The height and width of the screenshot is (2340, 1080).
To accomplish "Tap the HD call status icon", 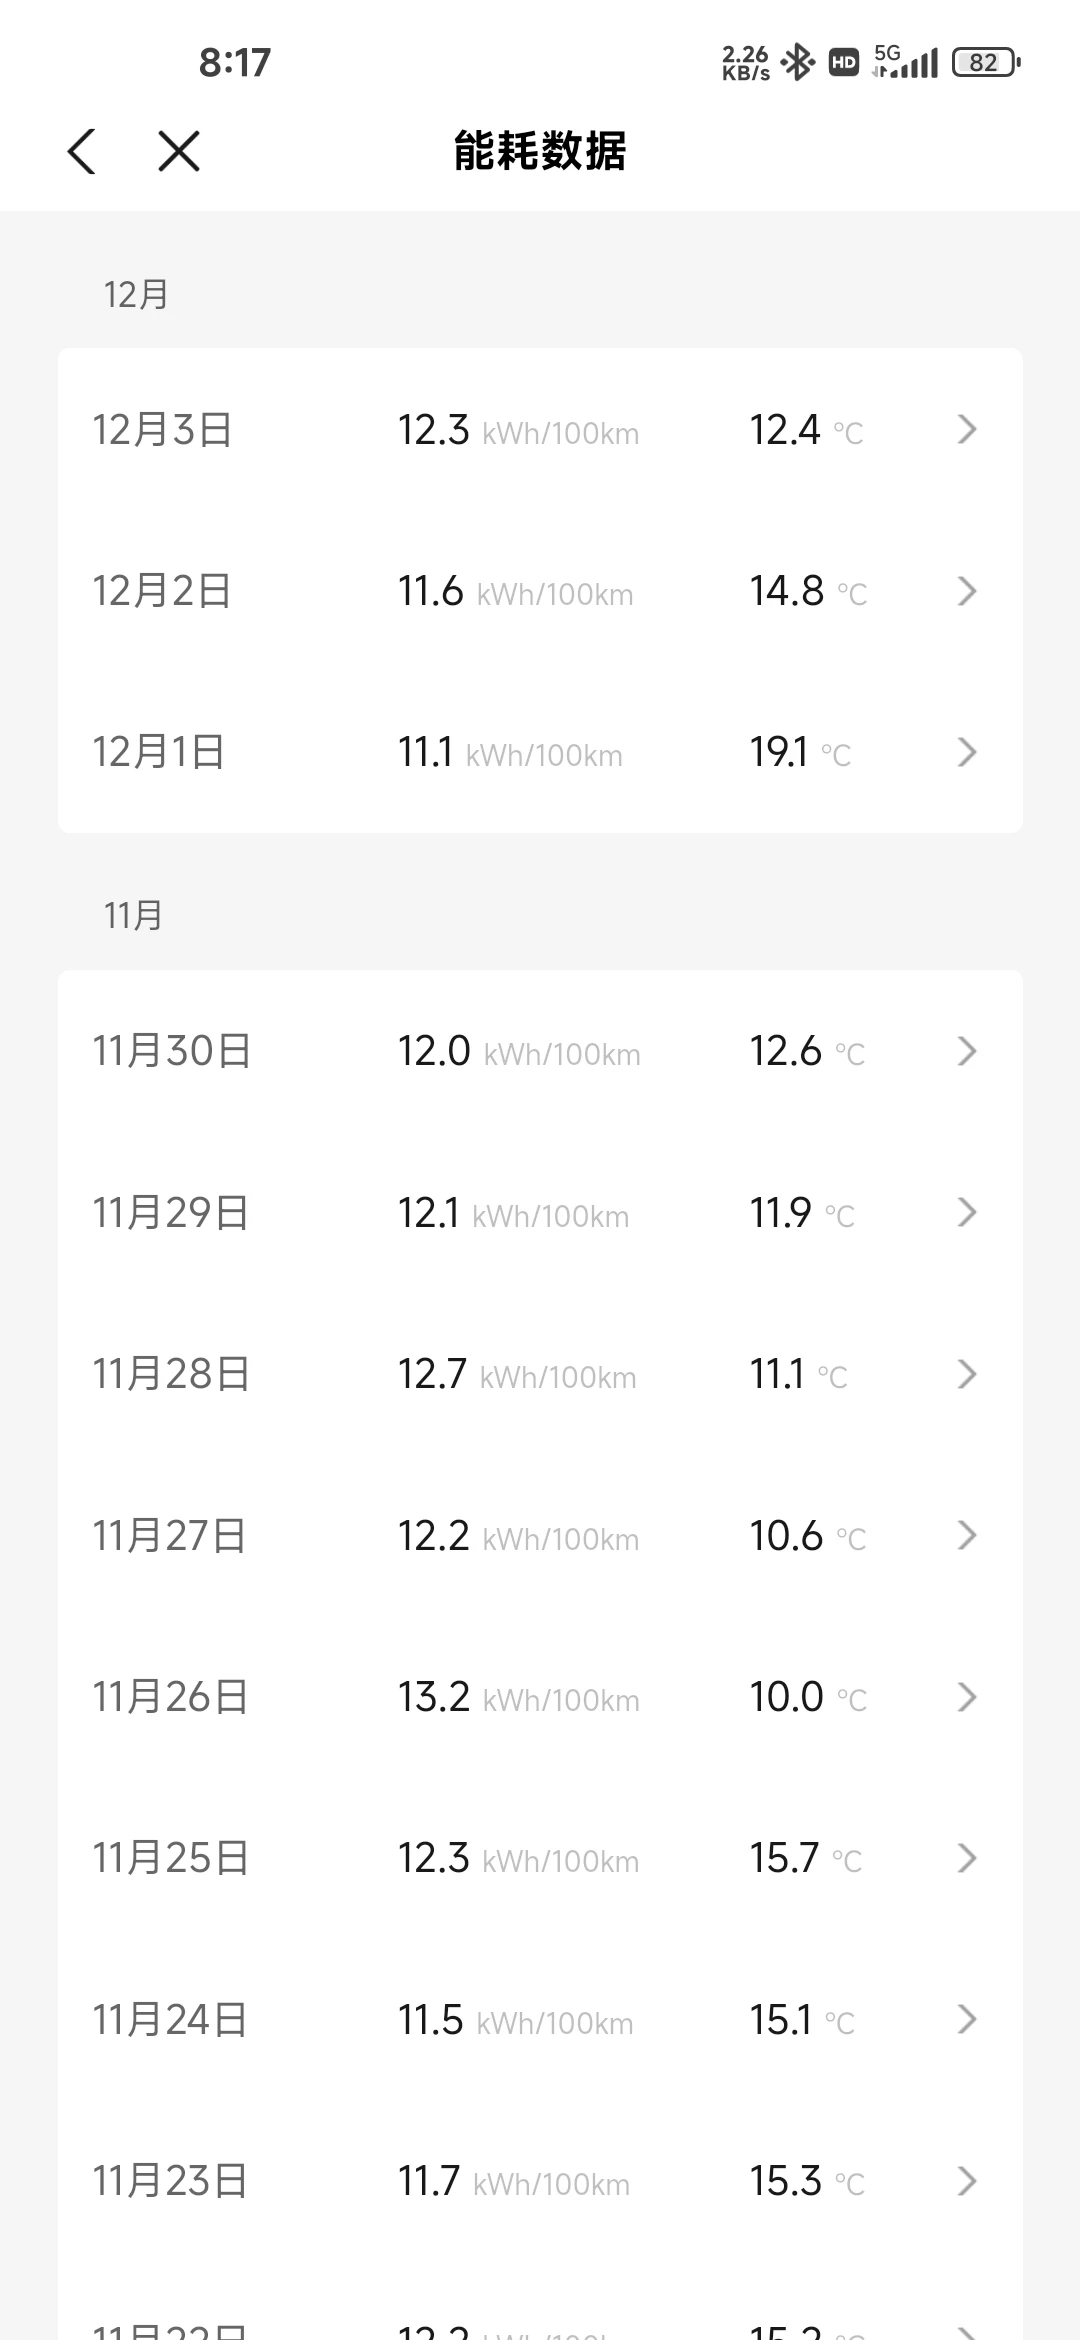I will click(844, 63).
